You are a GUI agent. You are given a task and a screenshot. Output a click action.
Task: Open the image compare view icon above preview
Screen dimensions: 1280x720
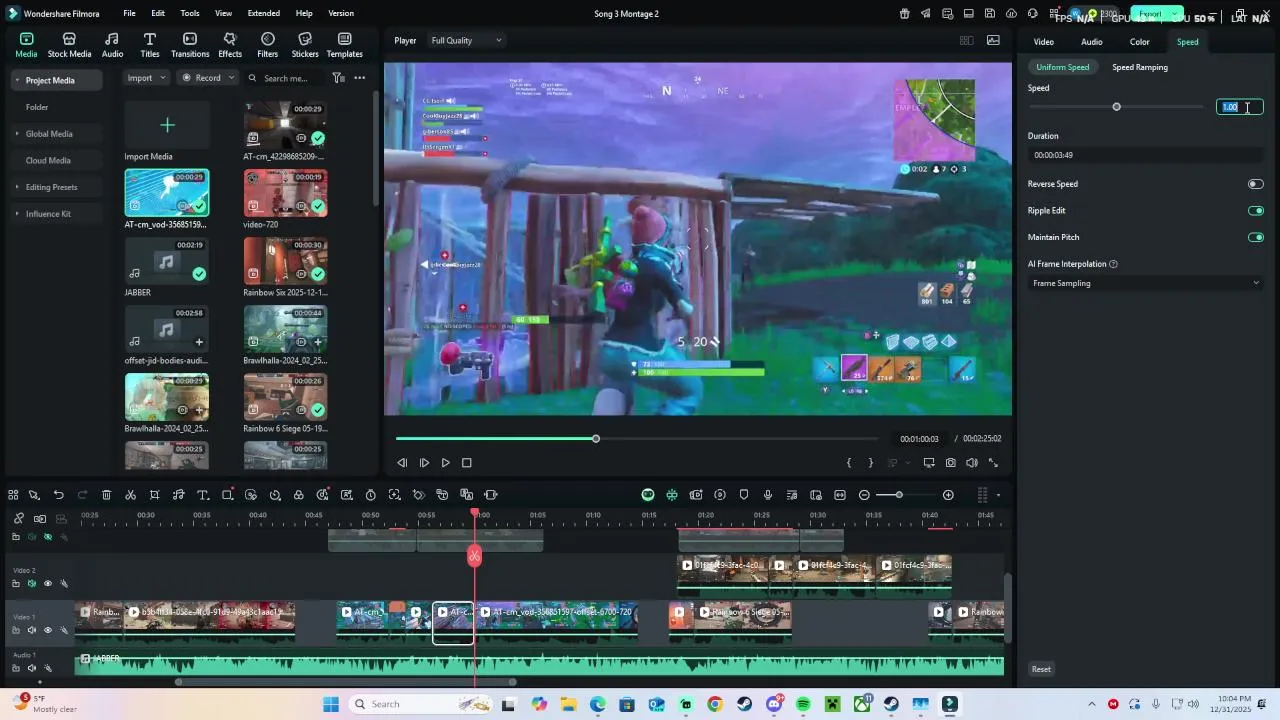click(x=993, y=41)
